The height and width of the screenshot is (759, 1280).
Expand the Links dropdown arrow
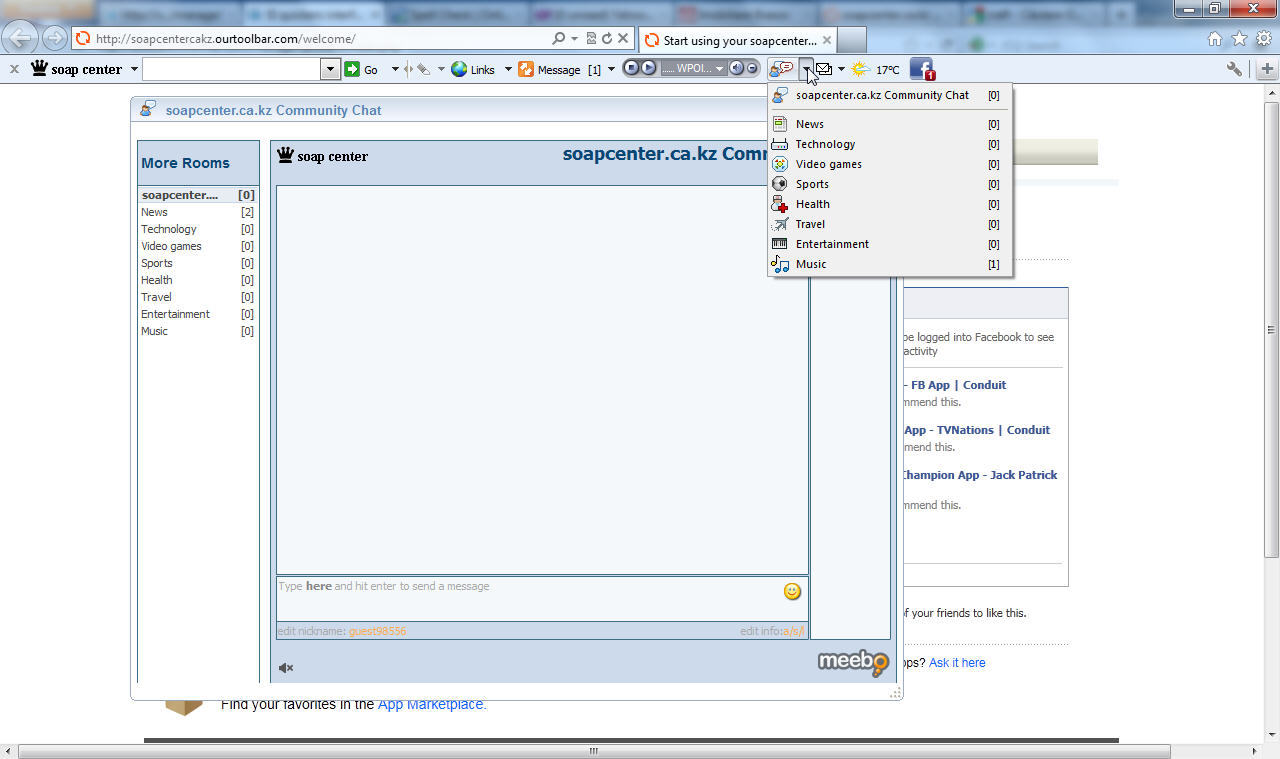[x=508, y=69]
